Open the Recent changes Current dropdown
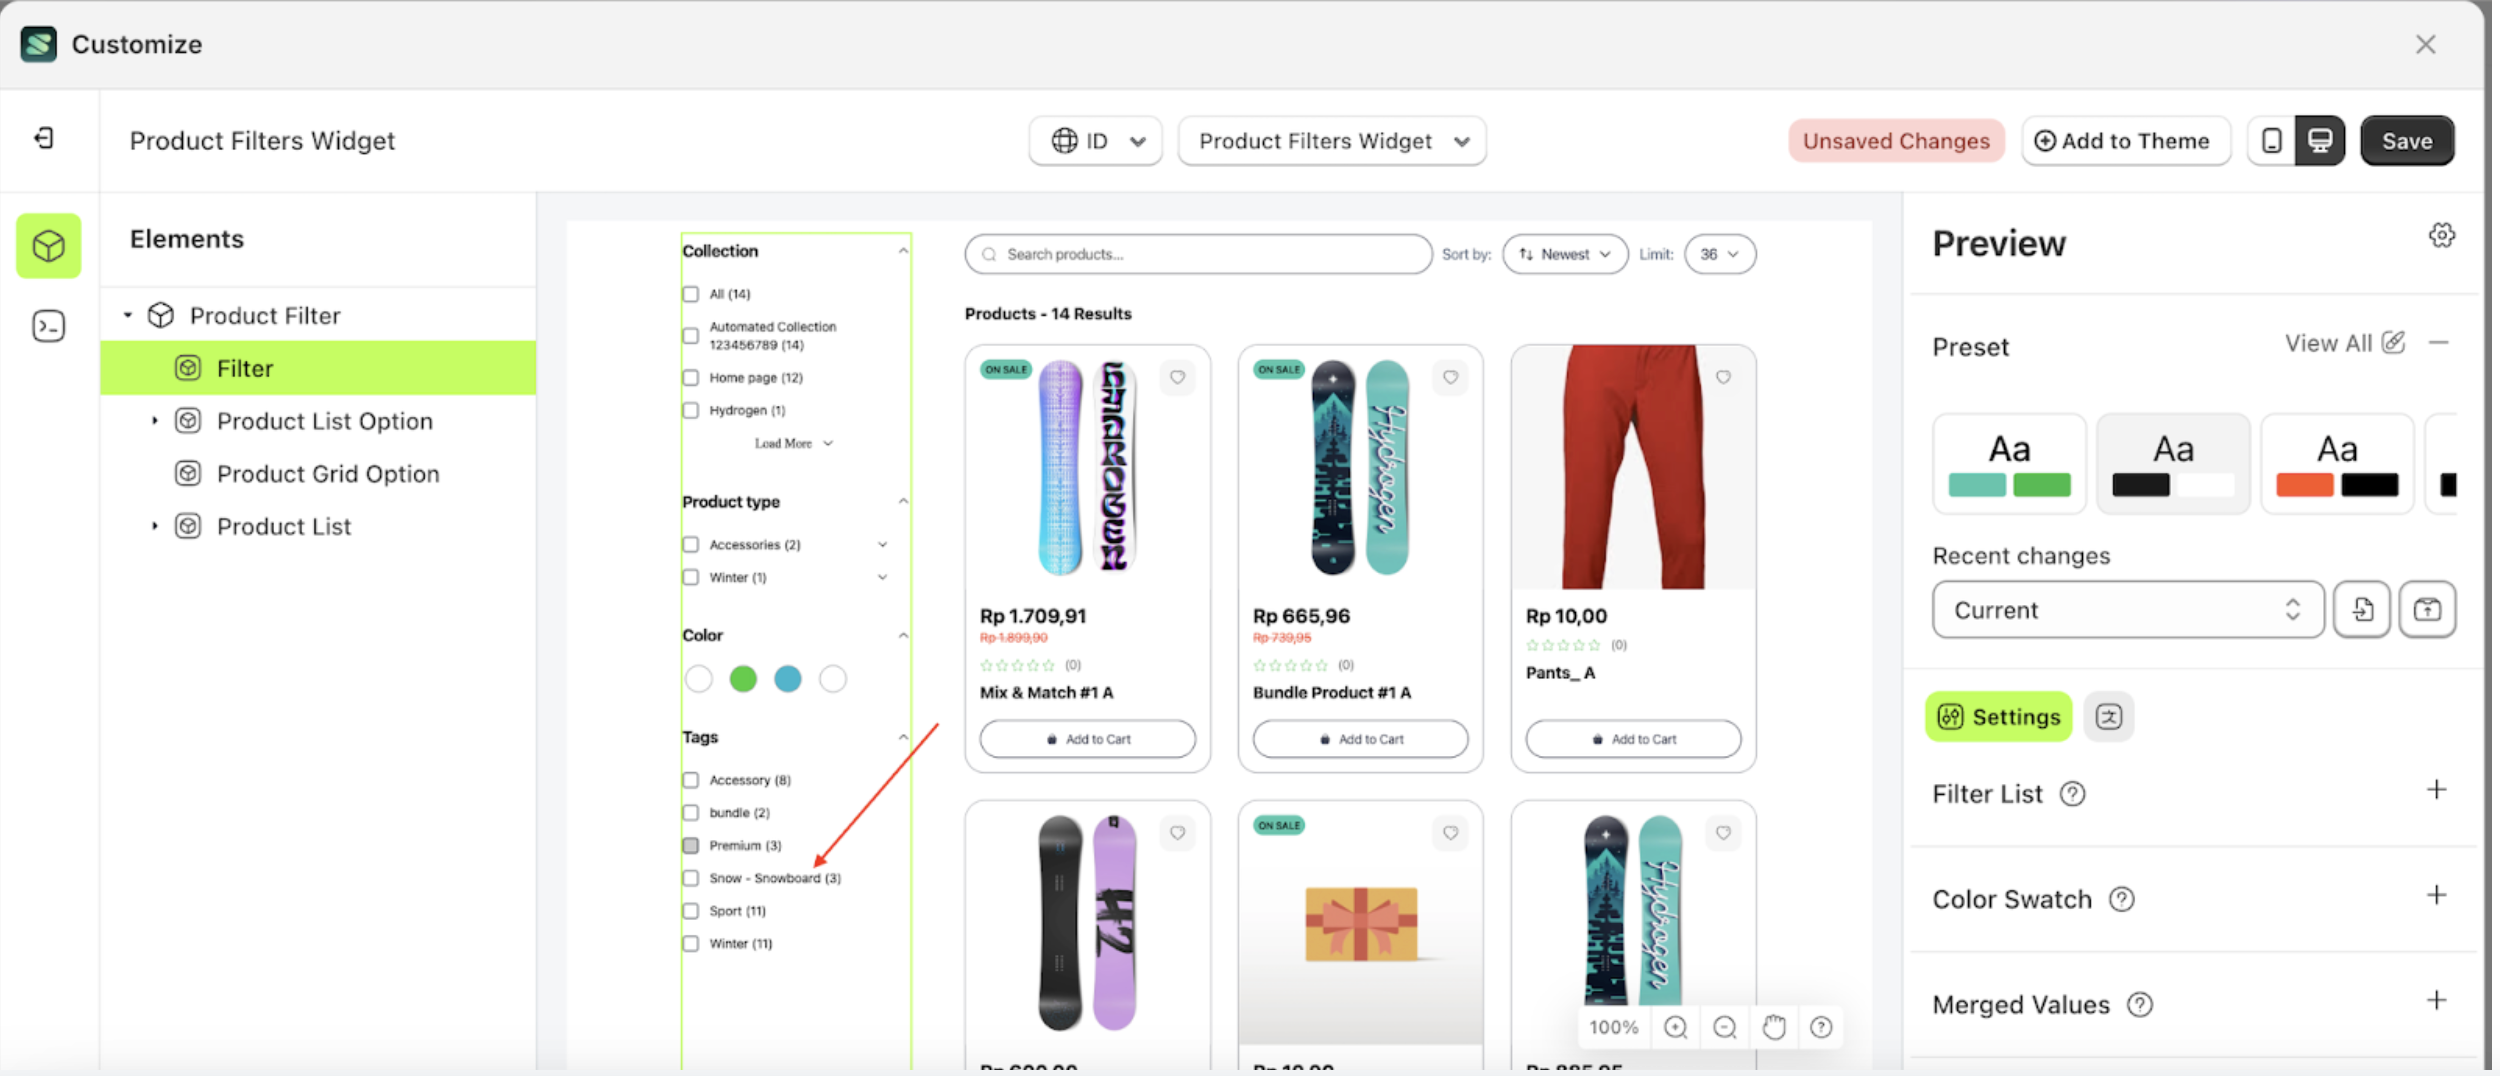 (2127, 610)
